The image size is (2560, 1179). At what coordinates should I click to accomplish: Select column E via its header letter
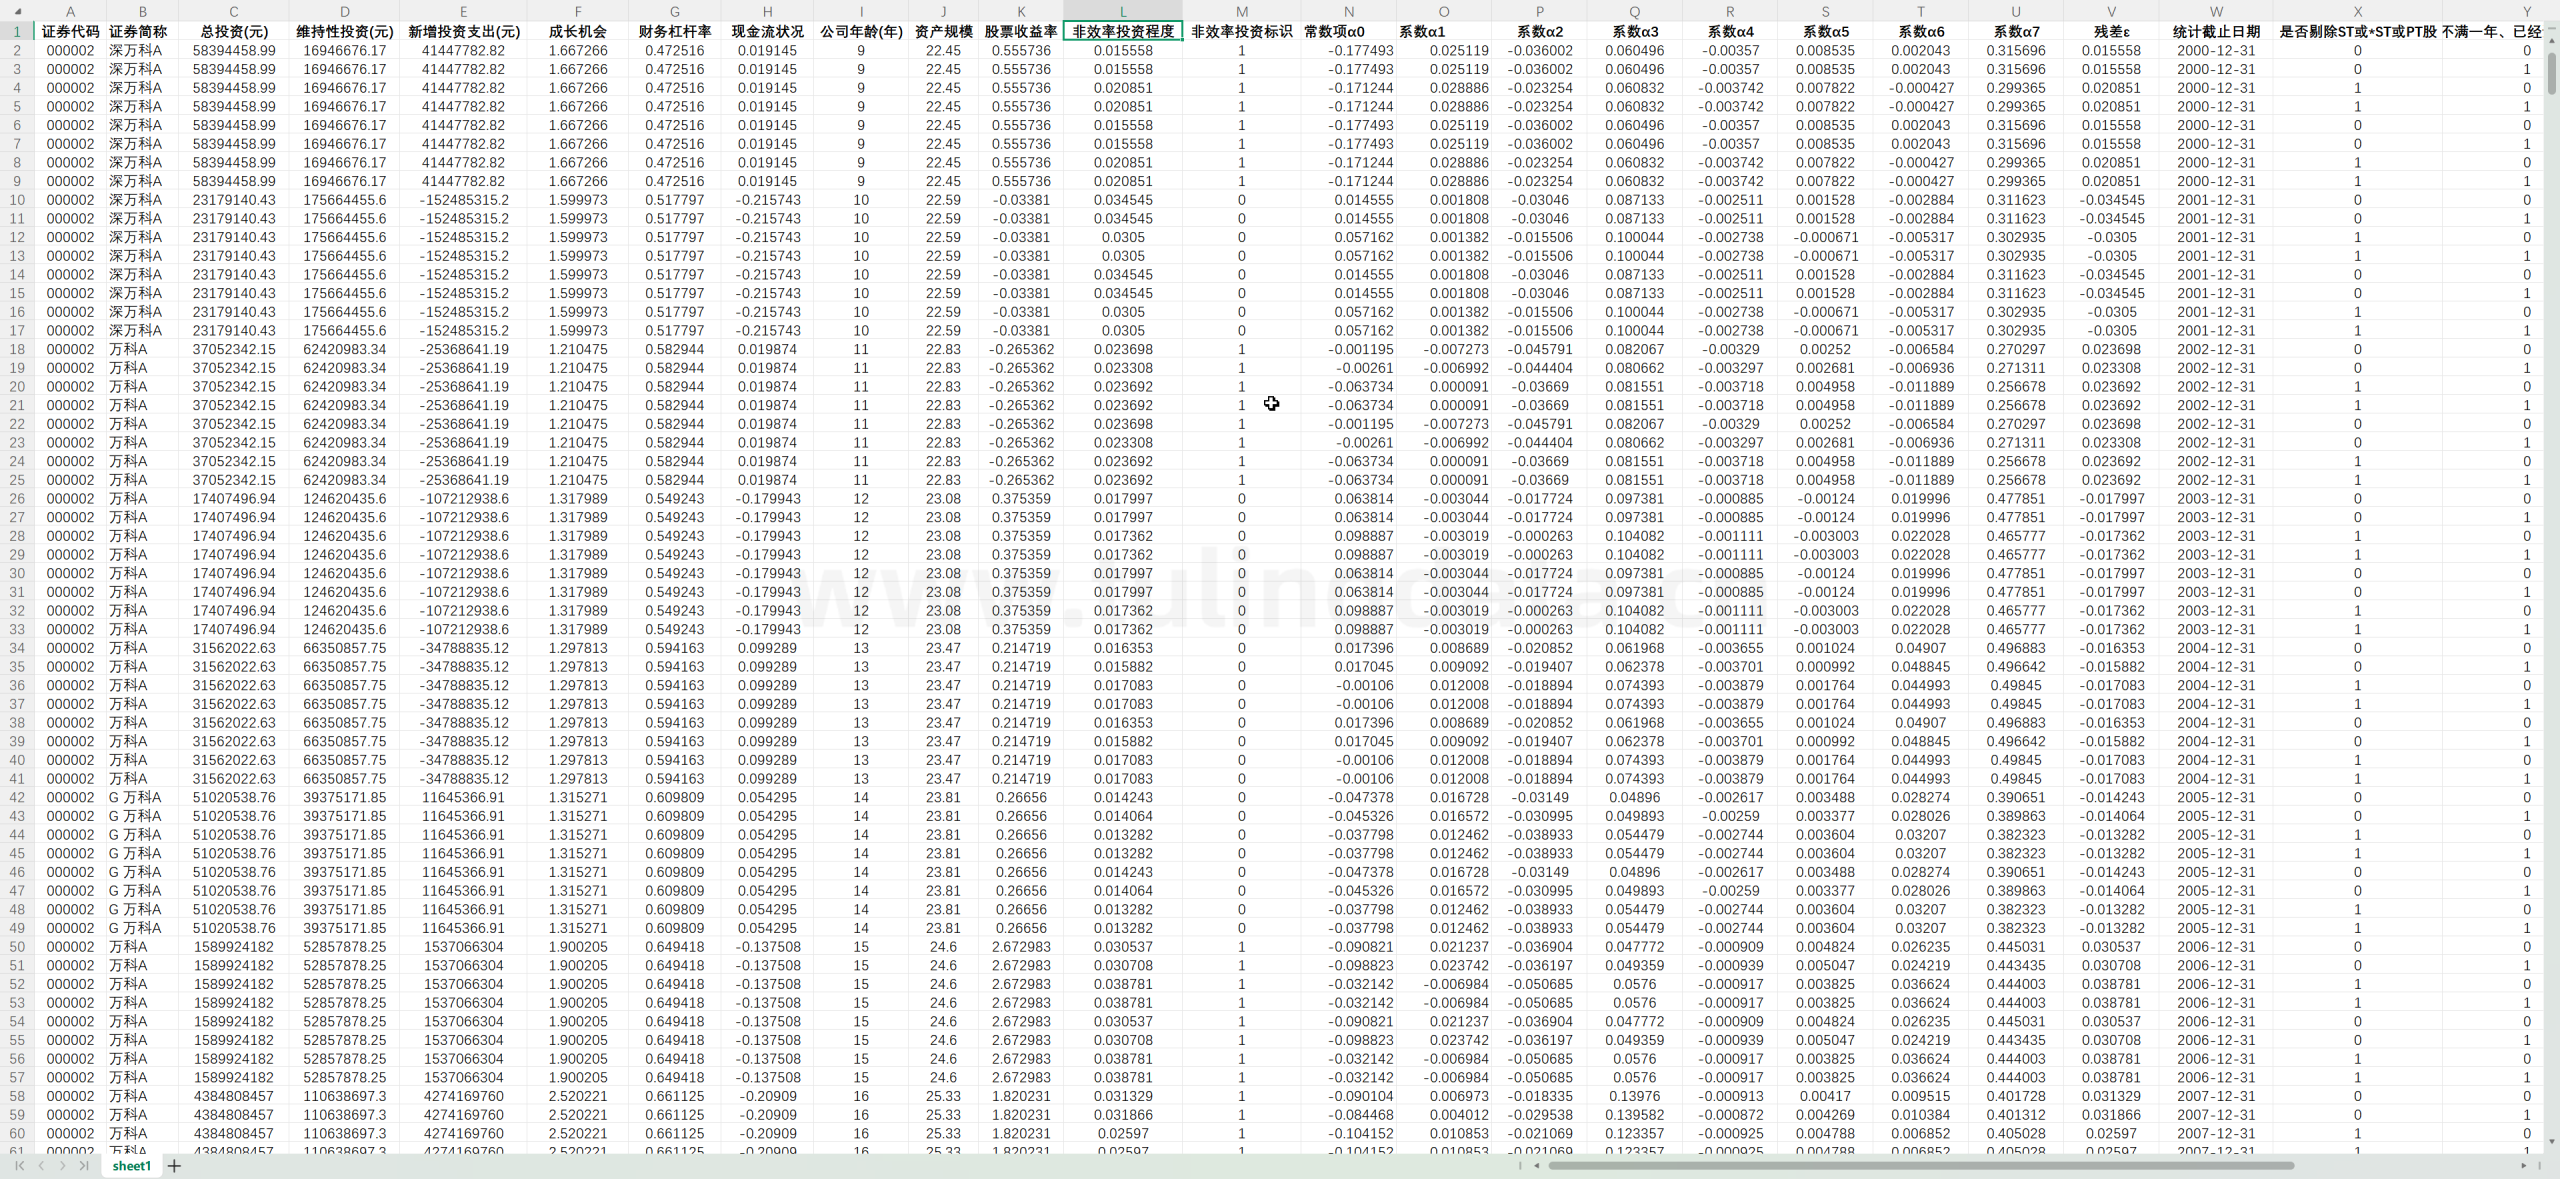(463, 11)
